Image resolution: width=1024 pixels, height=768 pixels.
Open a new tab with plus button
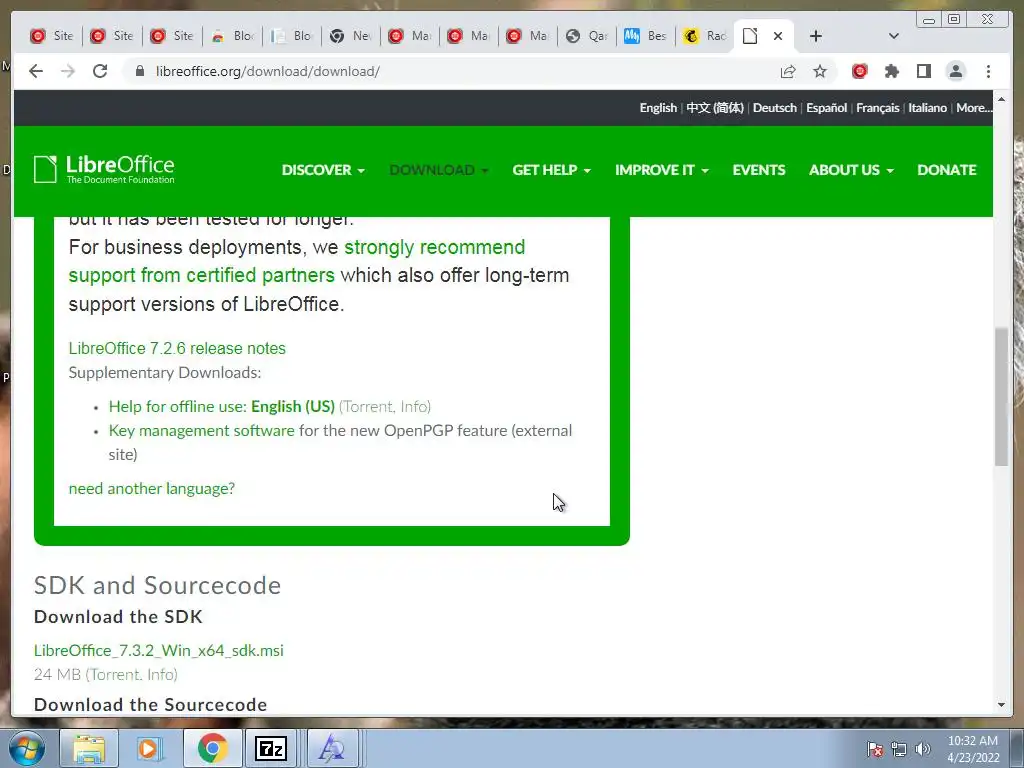click(816, 36)
